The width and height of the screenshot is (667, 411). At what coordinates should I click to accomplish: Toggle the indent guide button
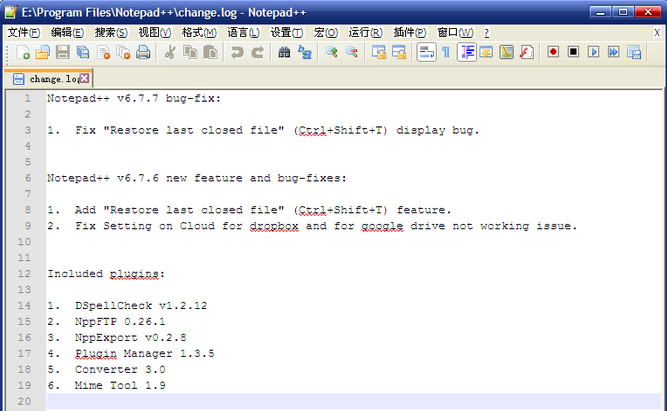click(x=467, y=52)
